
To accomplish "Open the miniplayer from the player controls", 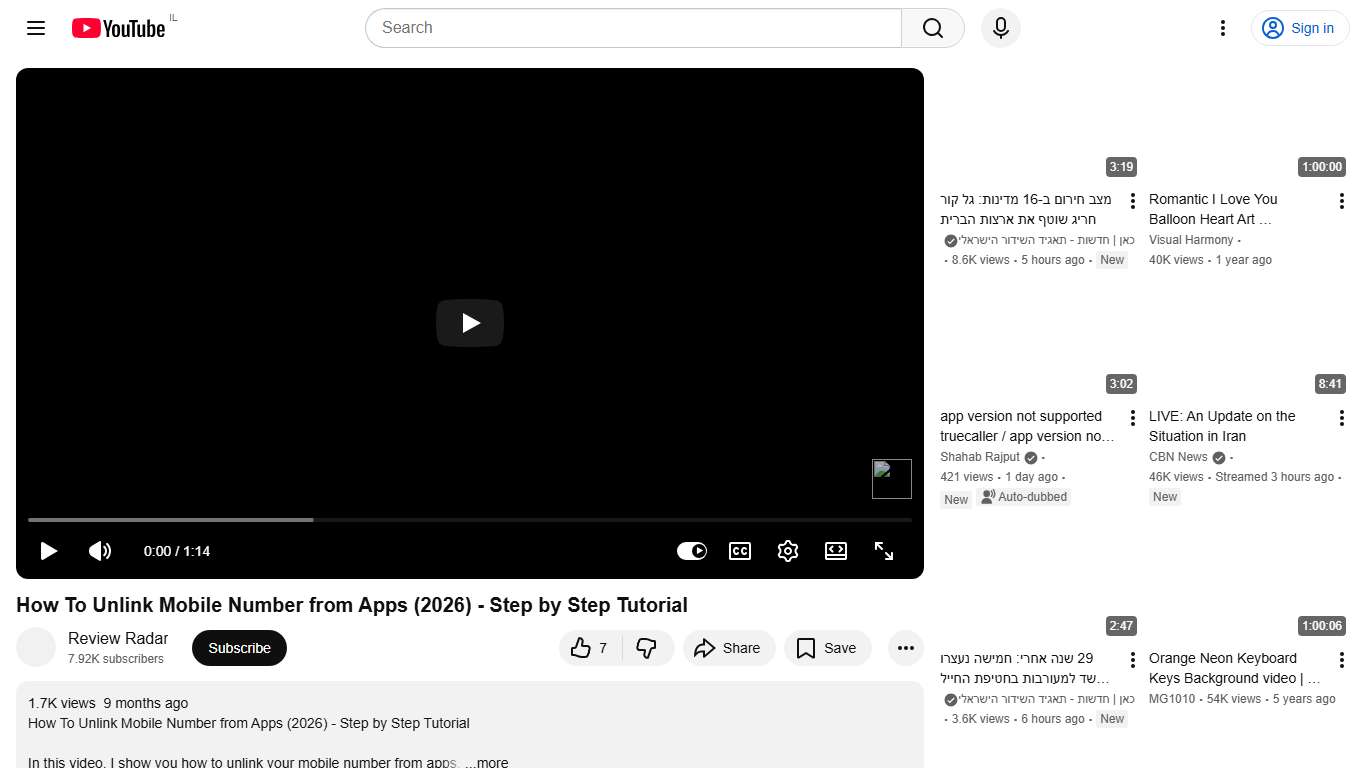I will coord(836,551).
